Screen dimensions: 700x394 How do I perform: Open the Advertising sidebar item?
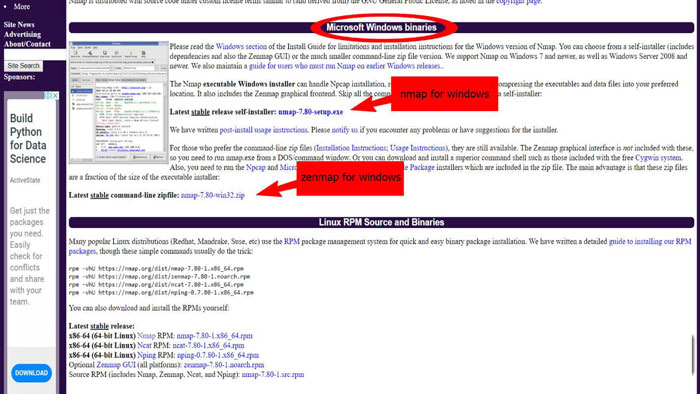[x=22, y=34]
